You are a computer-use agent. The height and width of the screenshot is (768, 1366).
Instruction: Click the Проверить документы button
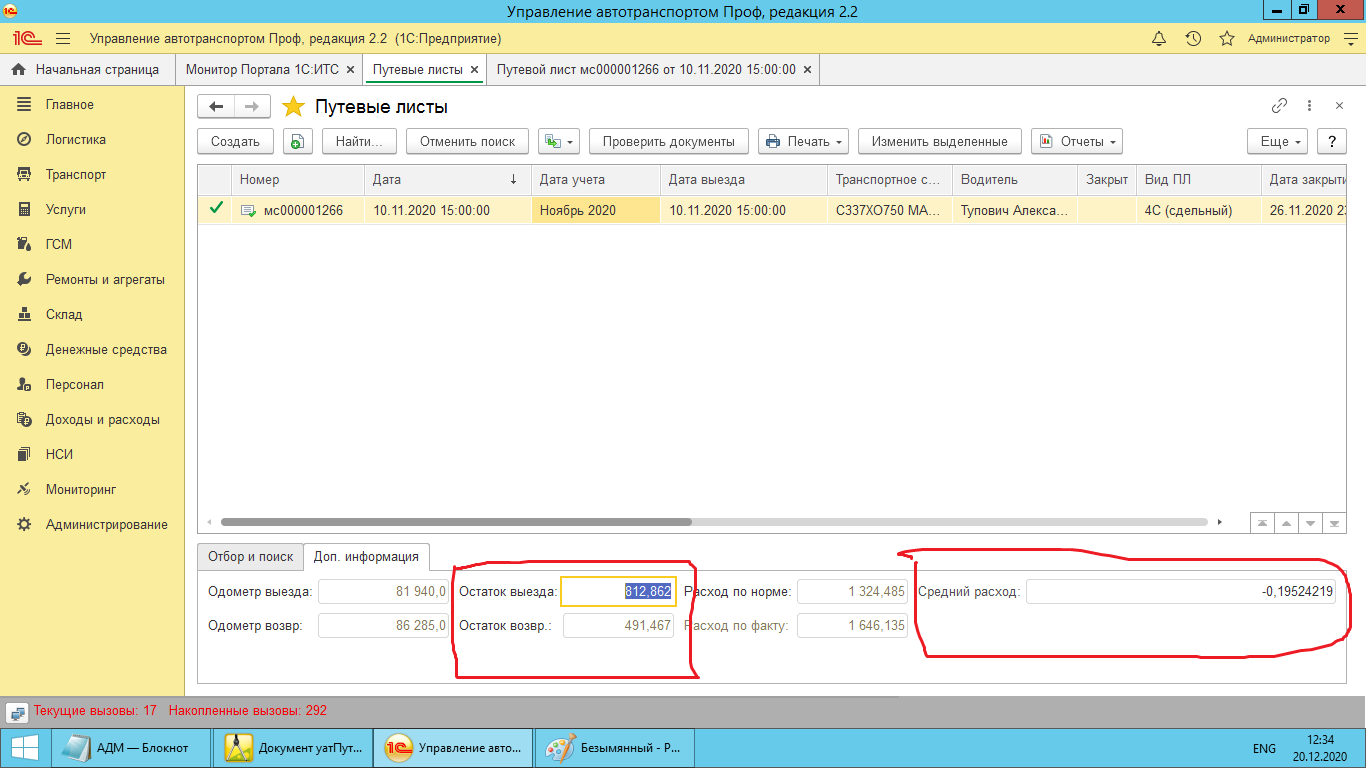coord(668,142)
